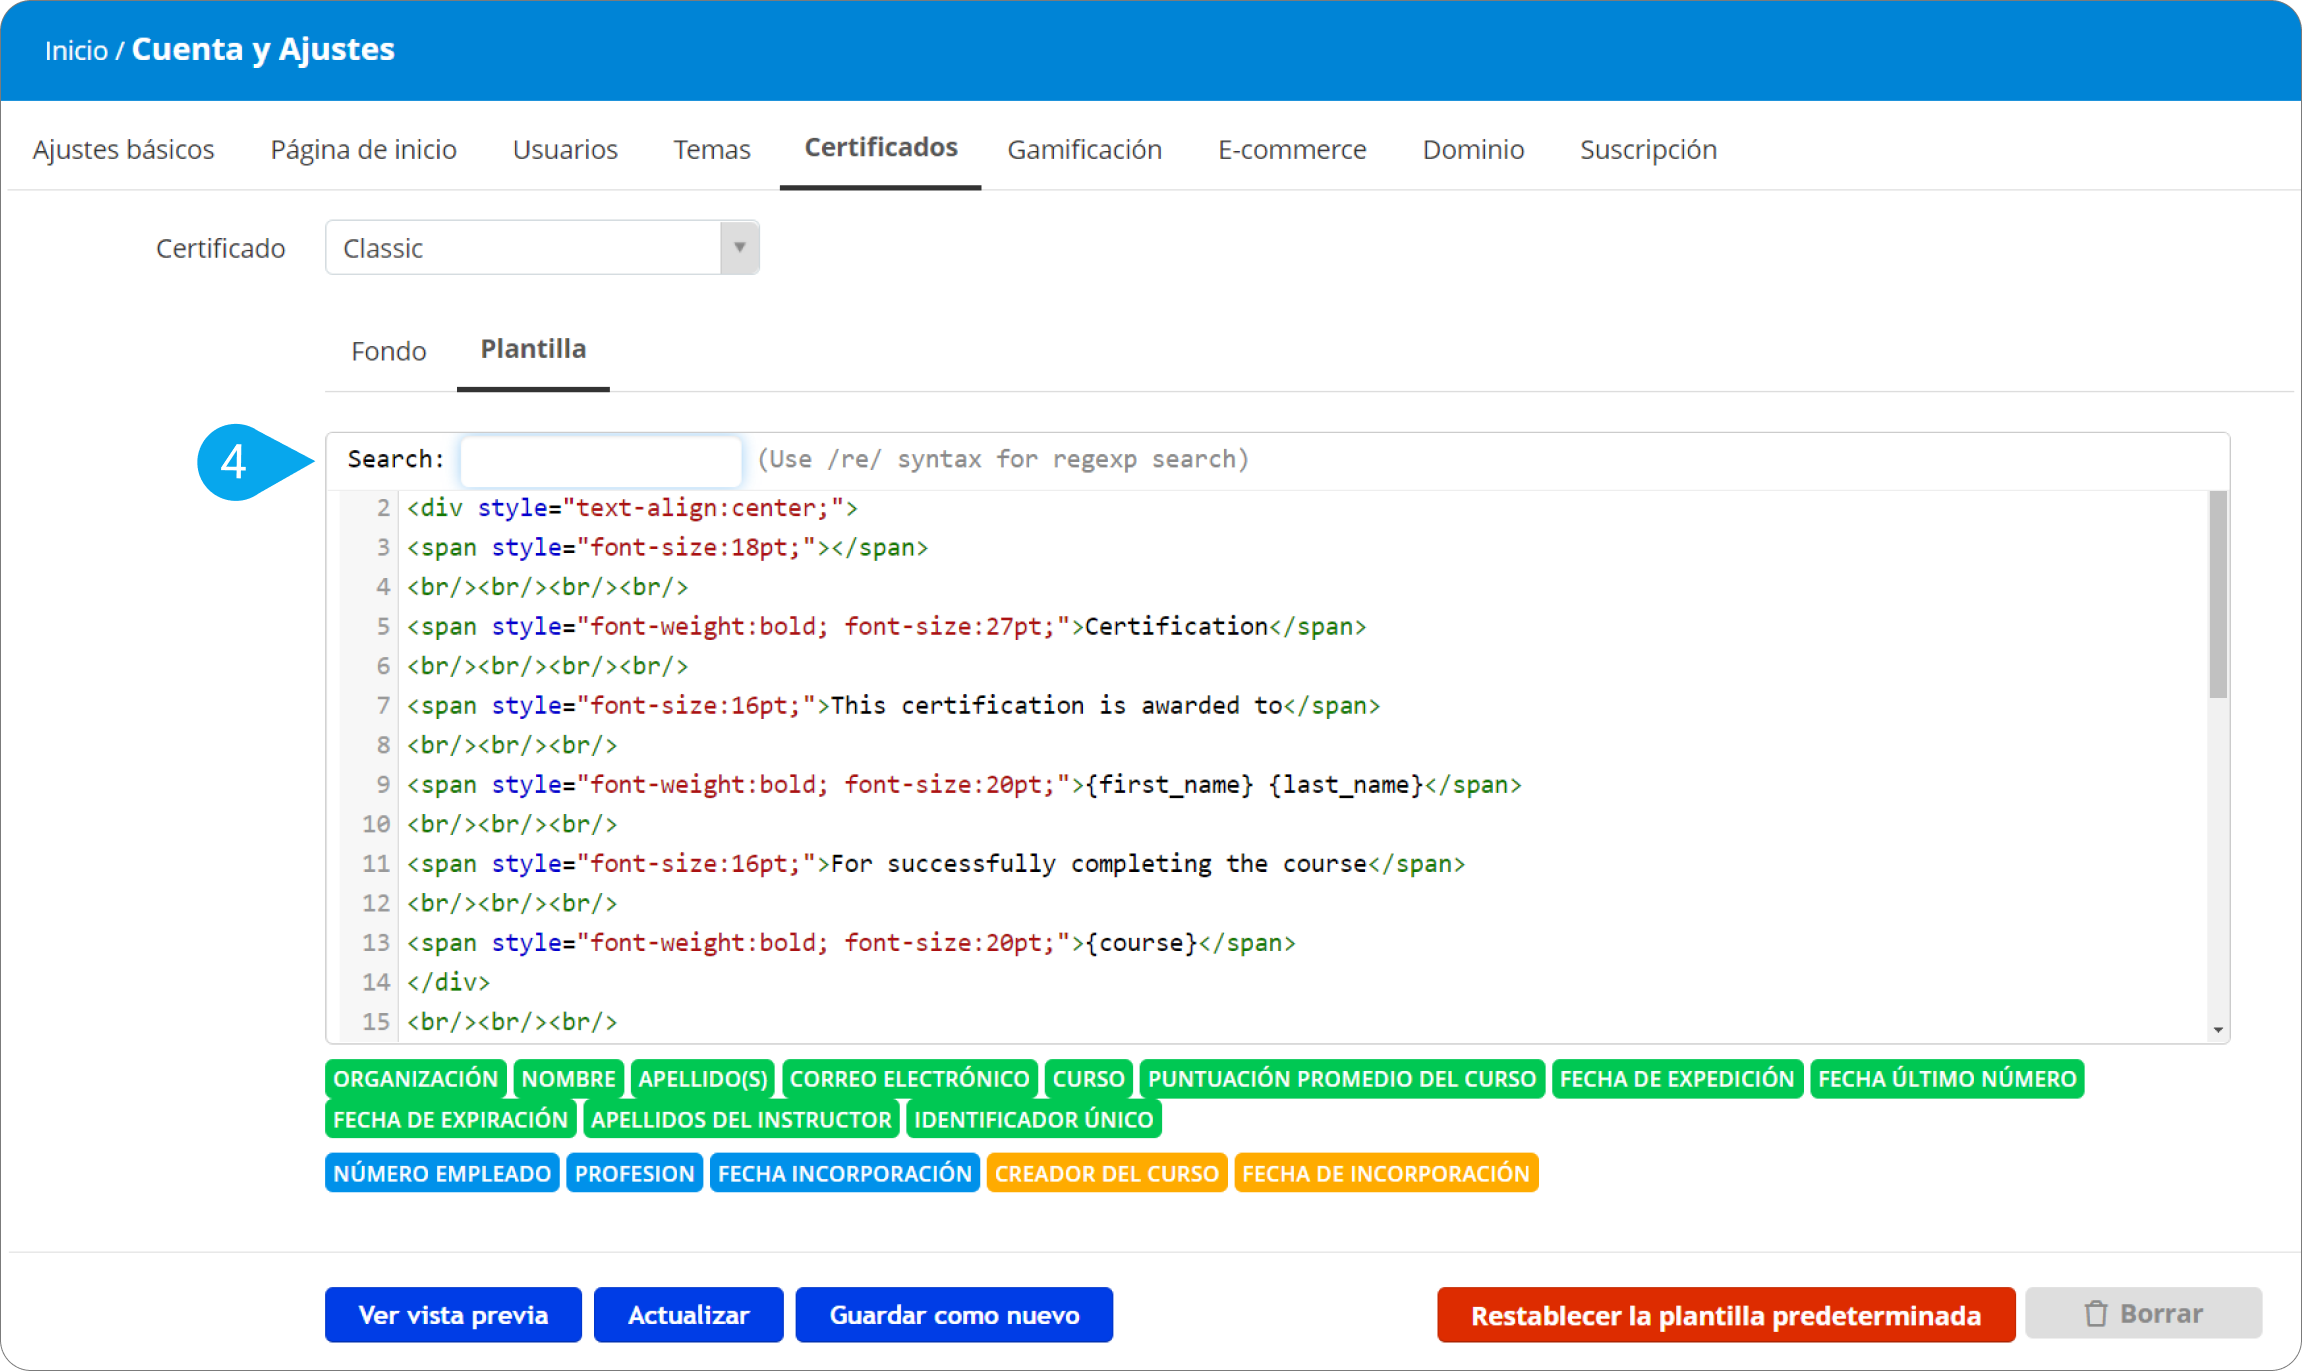Click Guardar como nuevo button
The width and height of the screenshot is (2302, 1371).
pyautogui.click(x=953, y=1314)
